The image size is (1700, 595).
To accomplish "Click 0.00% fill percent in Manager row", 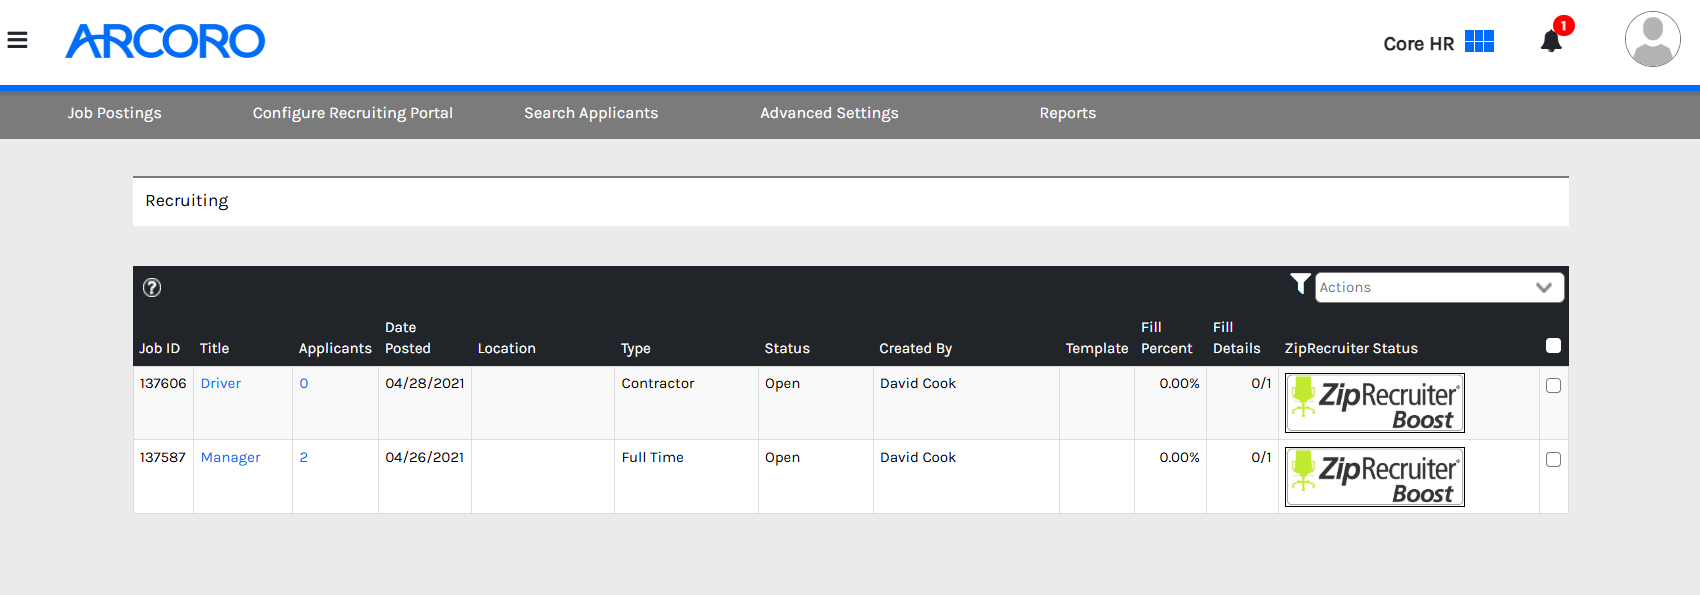I will 1179,457.
